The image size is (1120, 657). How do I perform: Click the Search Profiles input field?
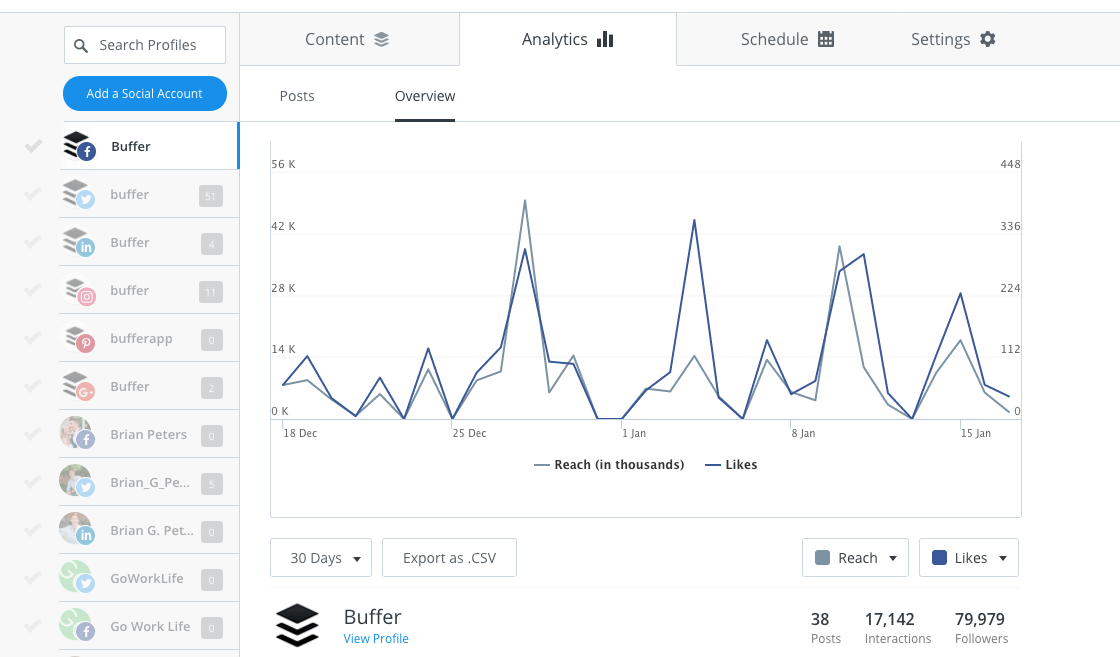(x=144, y=44)
